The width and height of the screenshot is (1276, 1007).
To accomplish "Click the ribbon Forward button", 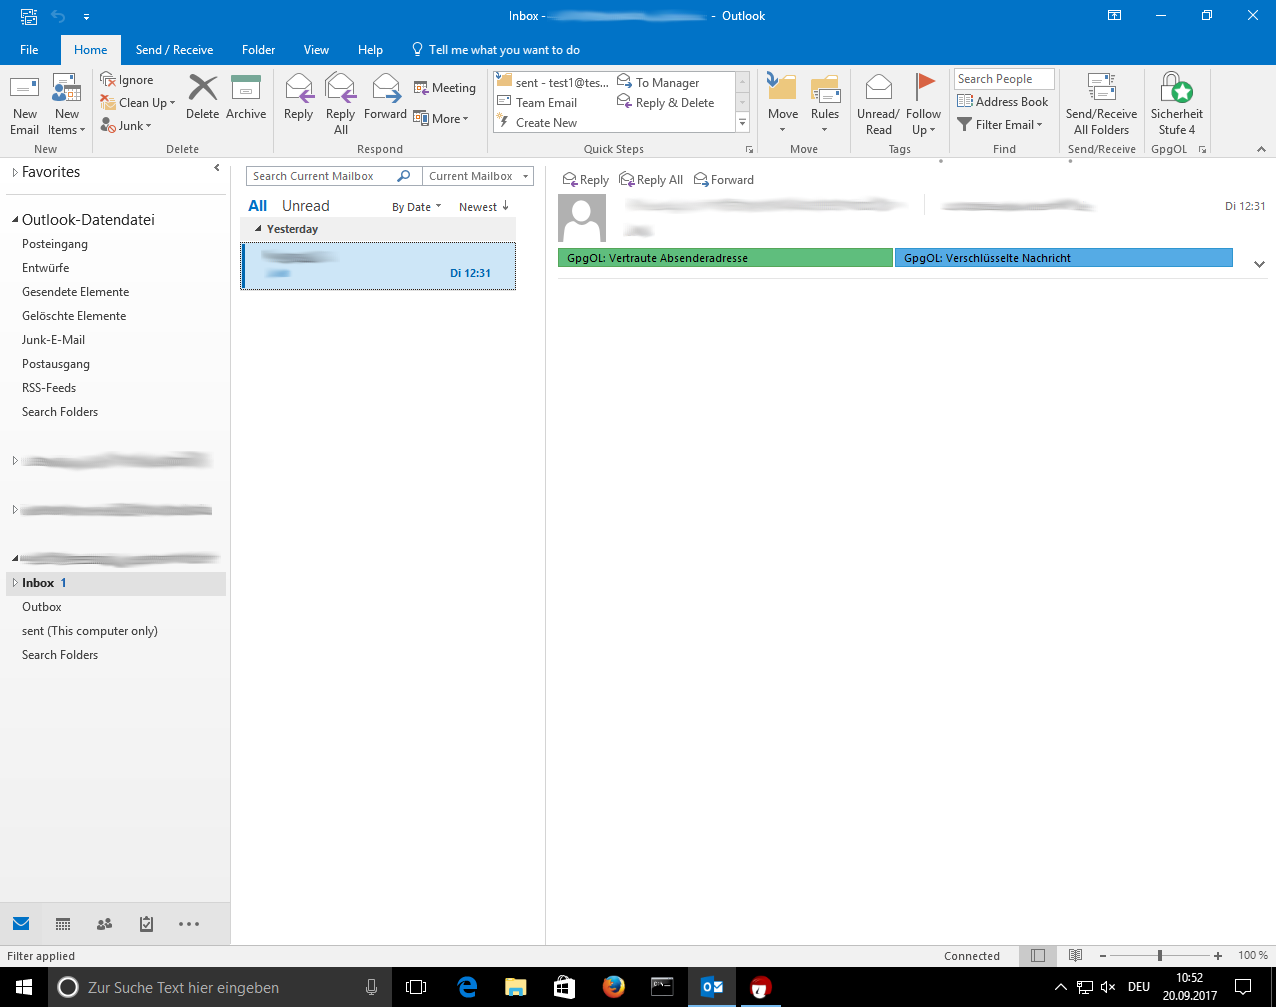I will pyautogui.click(x=385, y=97).
